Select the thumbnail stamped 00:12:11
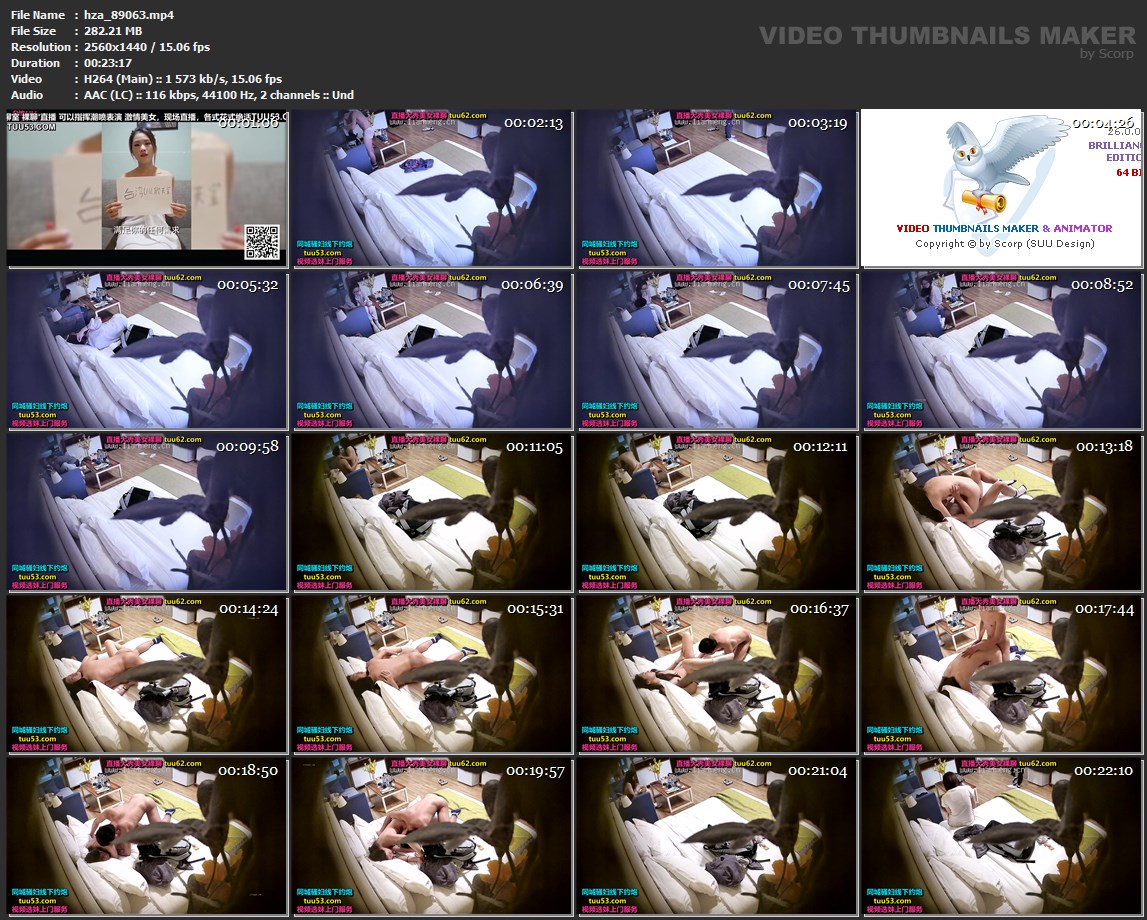 (717, 512)
